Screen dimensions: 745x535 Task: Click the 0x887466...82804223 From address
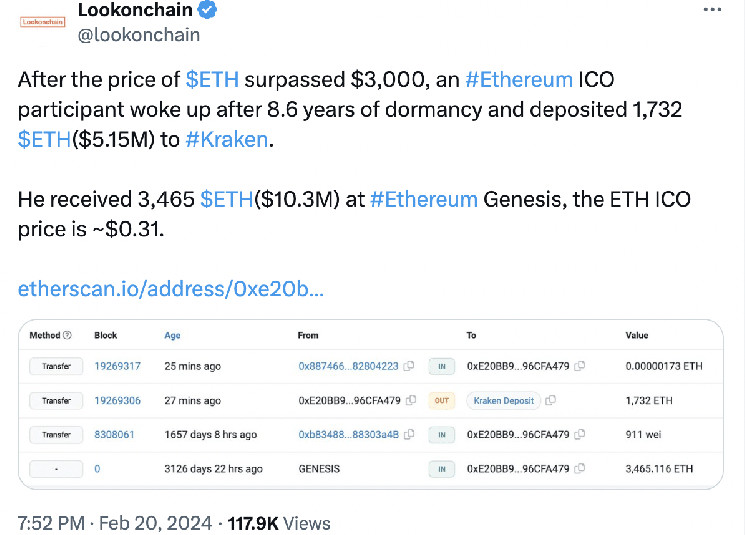(348, 366)
